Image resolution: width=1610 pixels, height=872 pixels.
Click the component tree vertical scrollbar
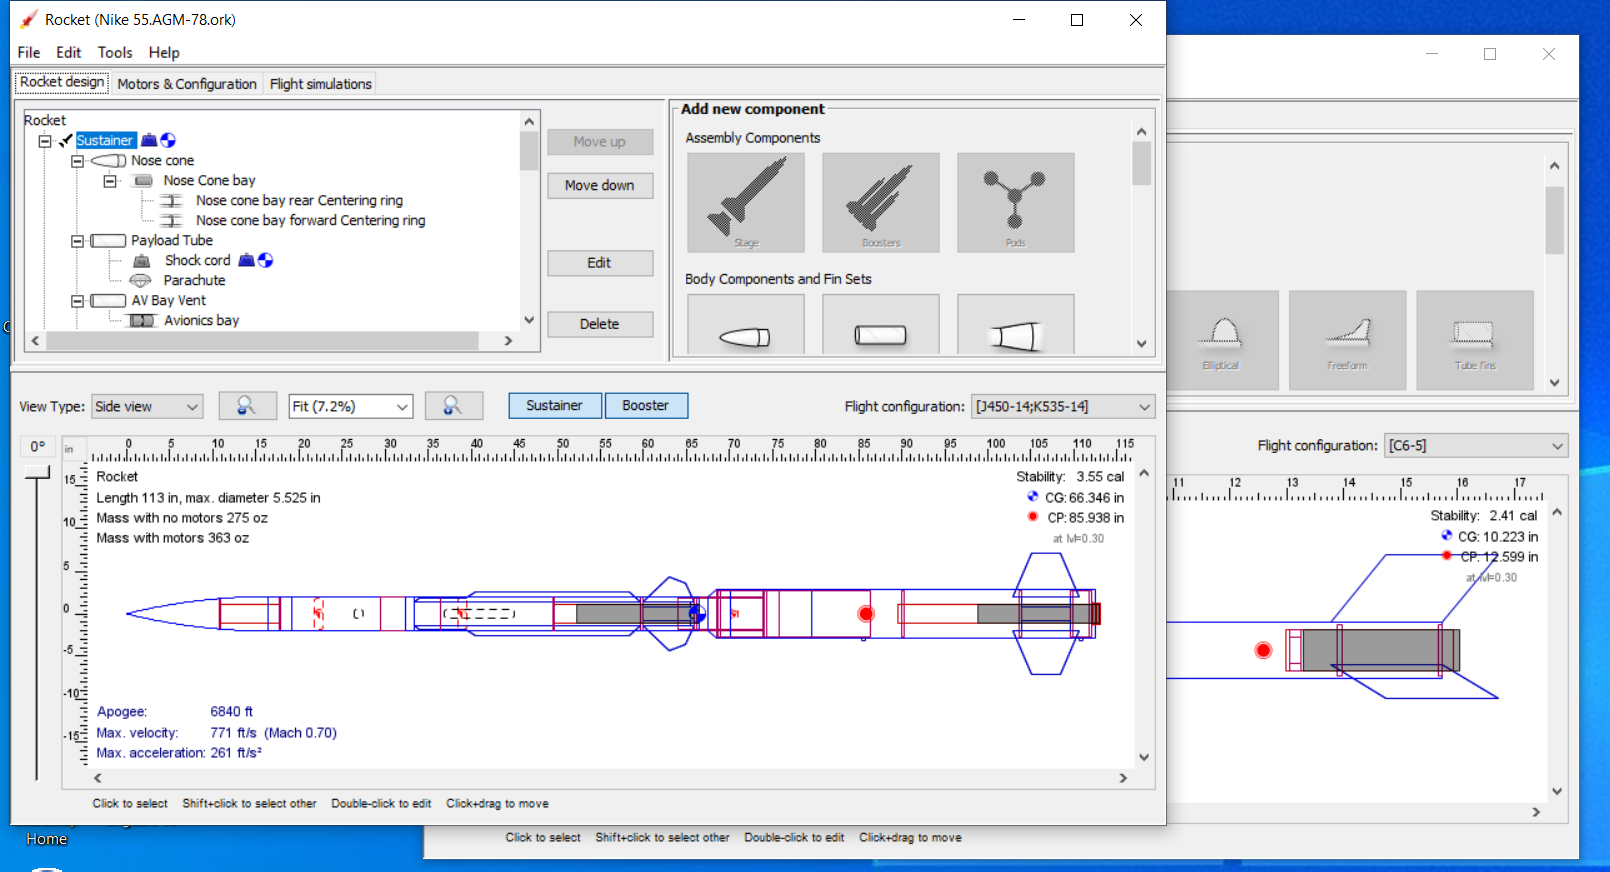pos(529,221)
